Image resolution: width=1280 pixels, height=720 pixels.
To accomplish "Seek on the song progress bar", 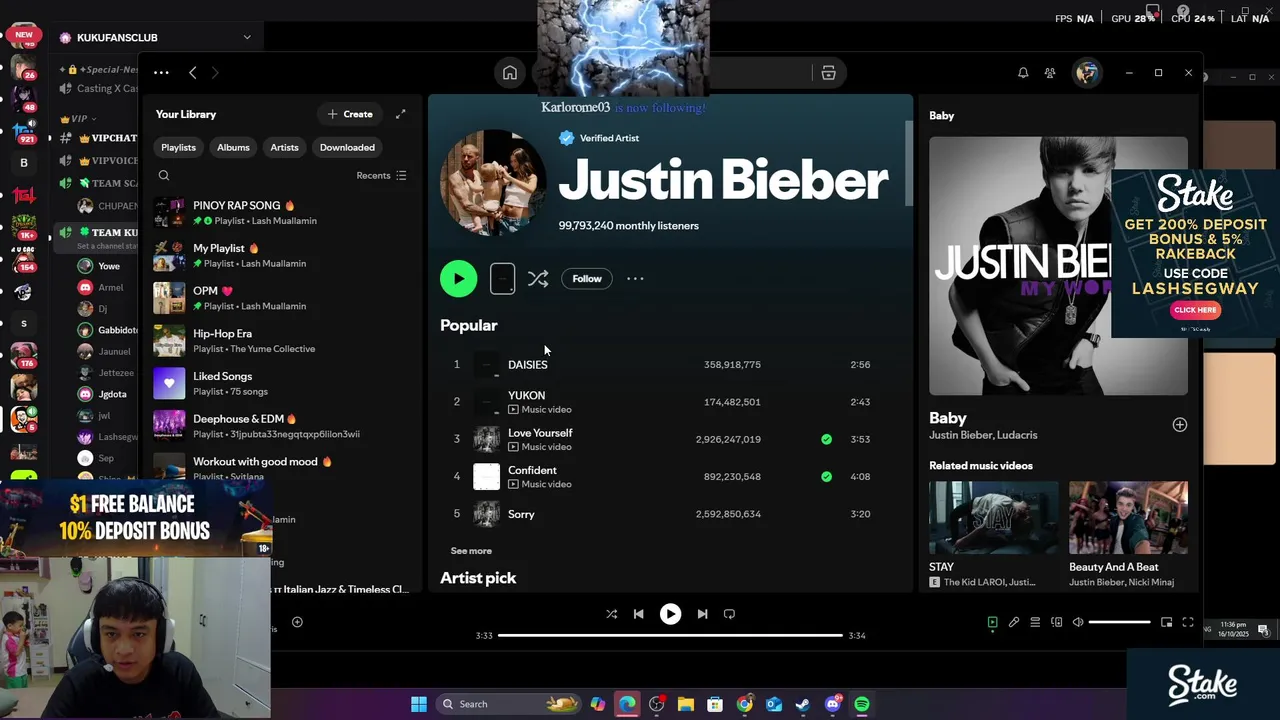I will [x=670, y=635].
